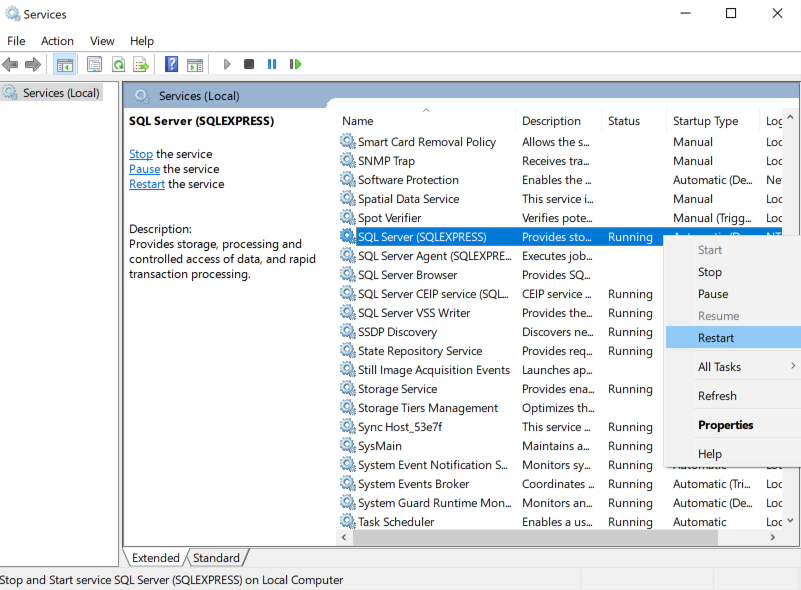Screen dimensions: 801x590
Task: Click gear icon of Storage Service row
Action: pyautogui.click(x=348, y=388)
